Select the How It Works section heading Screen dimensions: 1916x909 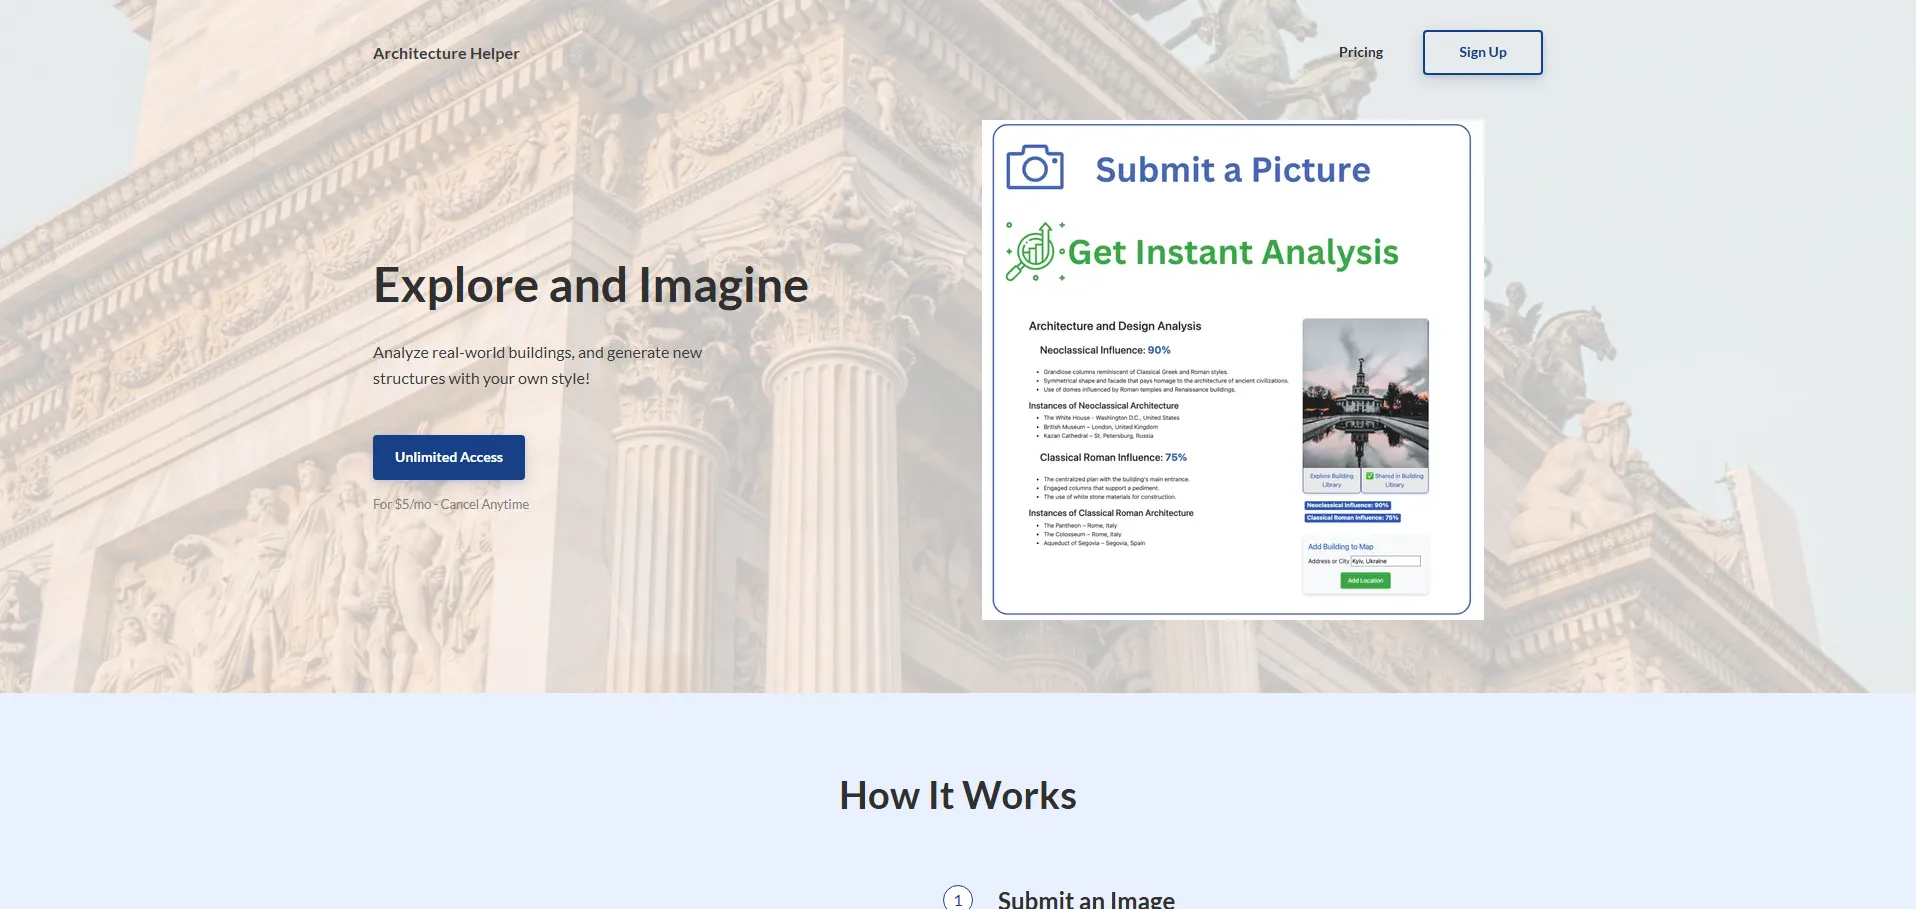tap(957, 796)
